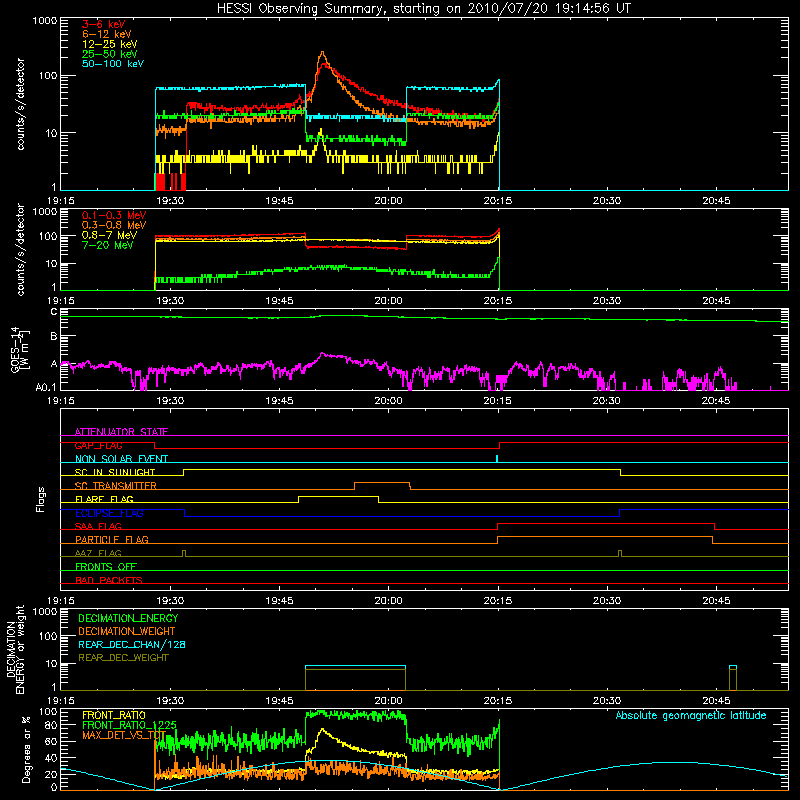The width and height of the screenshot is (800, 800).
Task: Select the DECIMATION_ENERGY legend label
Action: pos(128,618)
